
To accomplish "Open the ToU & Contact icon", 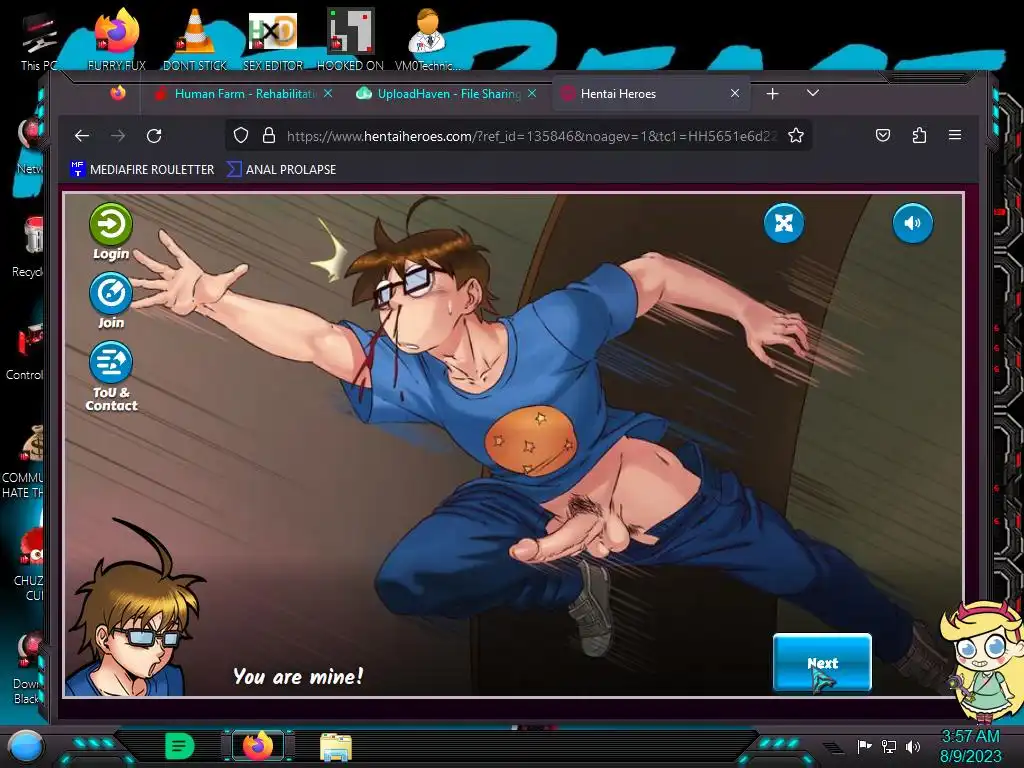I will (x=110, y=362).
